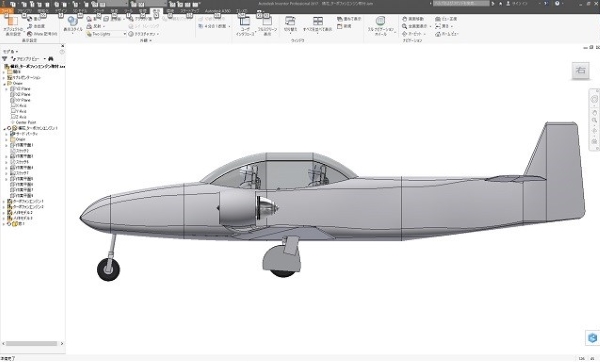The width and height of the screenshot is (600, 362).
Task: Open Two Lights lighting style dropdown
Action: pos(106,34)
